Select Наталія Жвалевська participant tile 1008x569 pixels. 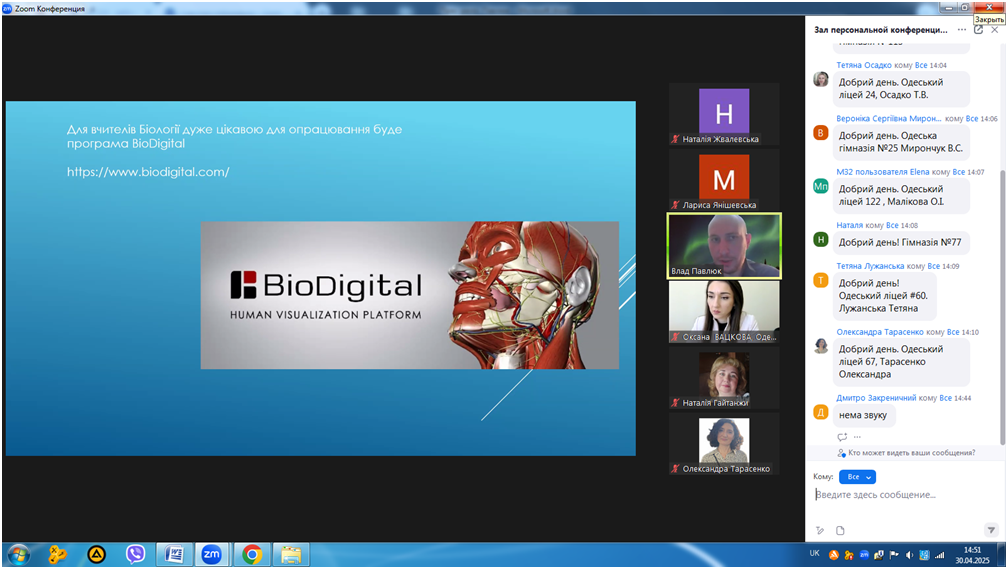click(x=724, y=114)
